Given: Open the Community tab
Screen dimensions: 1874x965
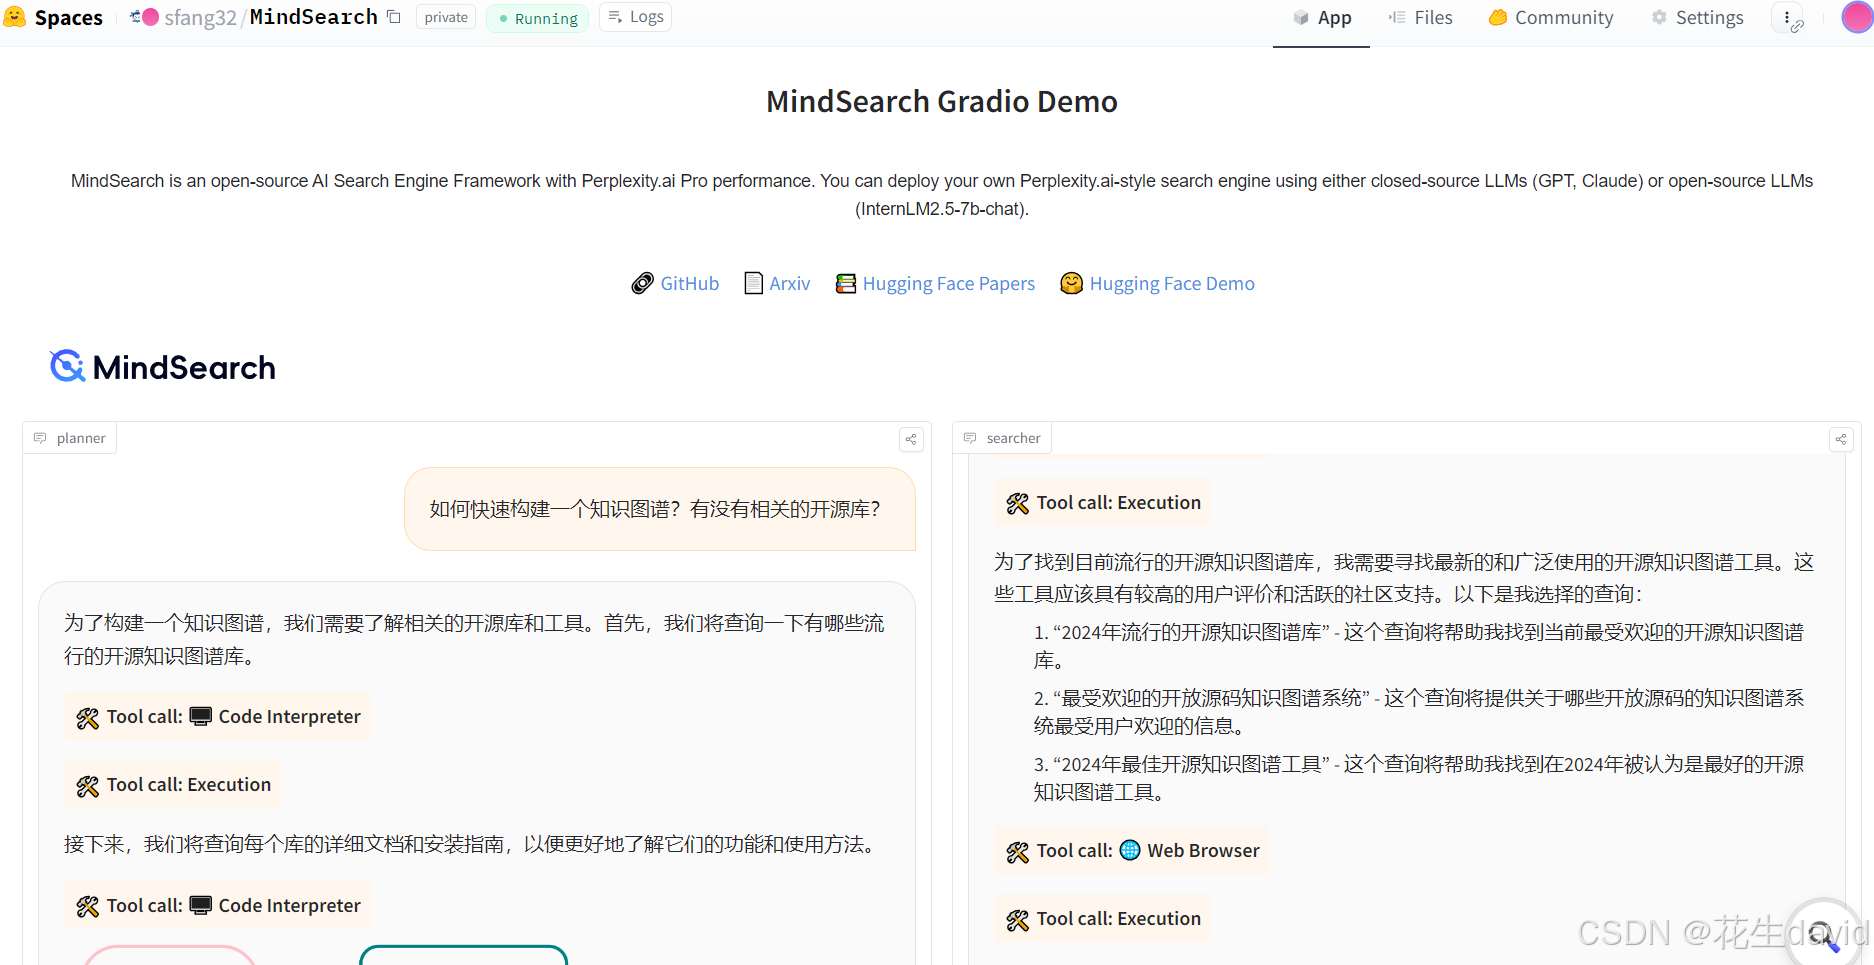Looking at the screenshot, I should [x=1550, y=18].
